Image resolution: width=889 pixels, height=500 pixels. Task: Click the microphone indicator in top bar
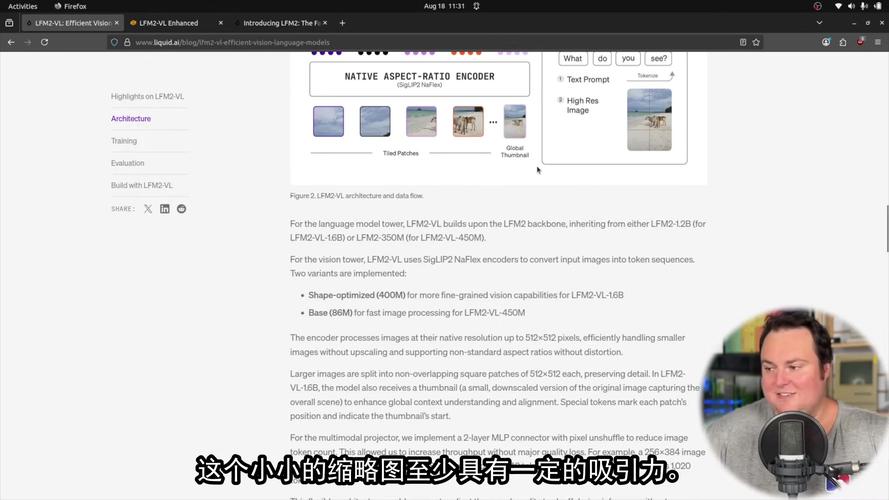coord(864,6)
